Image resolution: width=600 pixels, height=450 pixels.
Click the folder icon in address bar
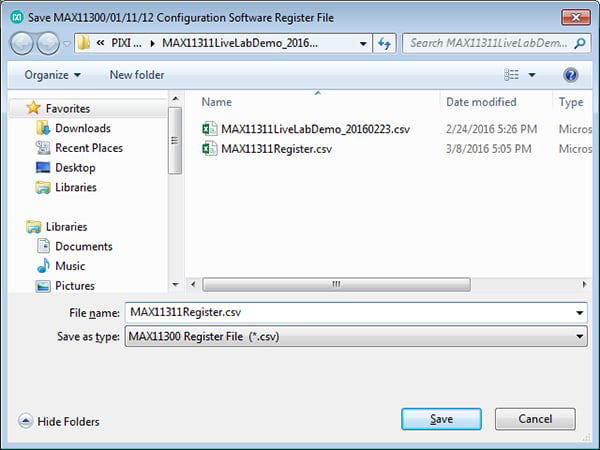pyautogui.click(x=83, y=43)
